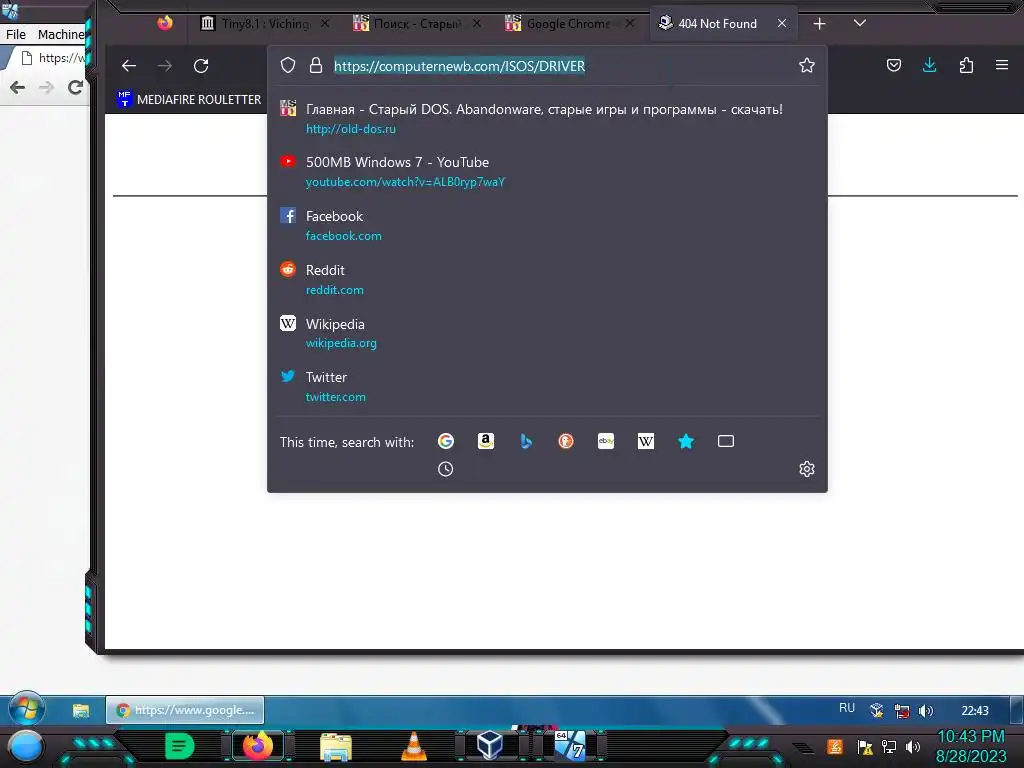Open File menu in VirtualBox window

coord(16,34)
